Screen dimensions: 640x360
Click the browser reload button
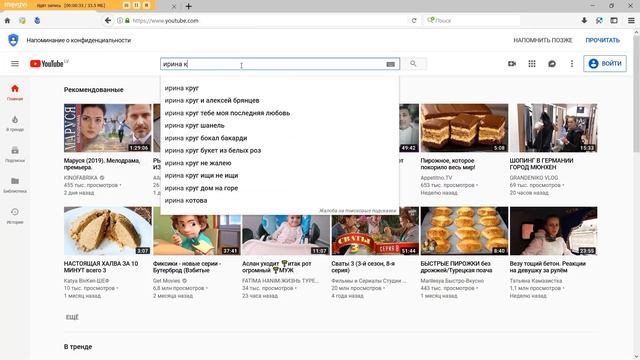414,20
